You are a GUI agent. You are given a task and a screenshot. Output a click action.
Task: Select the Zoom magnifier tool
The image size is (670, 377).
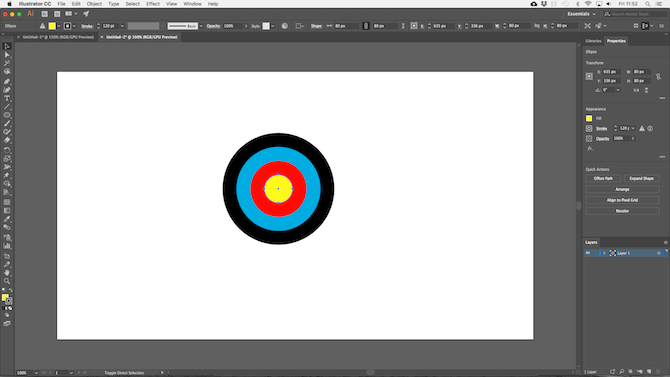tap(7, 281)
